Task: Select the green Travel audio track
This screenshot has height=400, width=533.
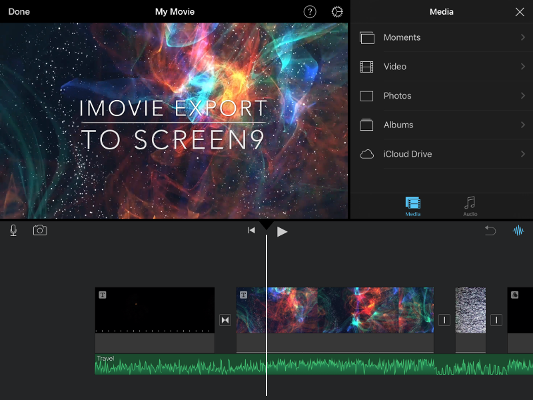Action: click(314, 365)
